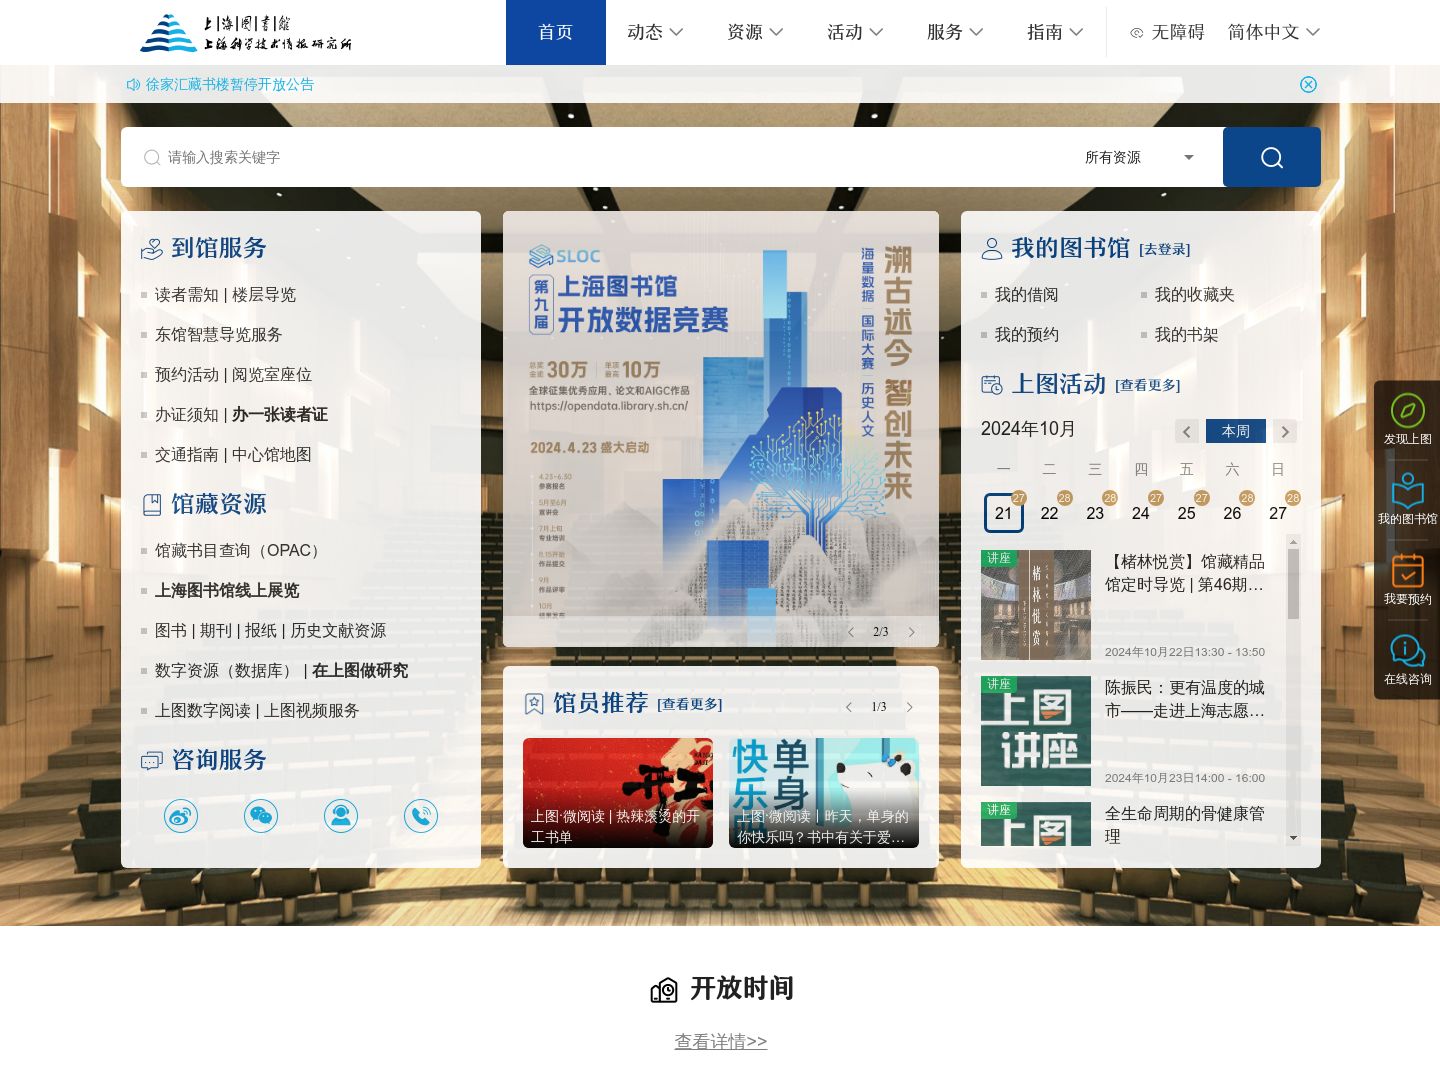This screenshot has height=1080, width=1440.
Task: Open the 楮林悦赏 event thumbnail
Action: coord(1036,605)
